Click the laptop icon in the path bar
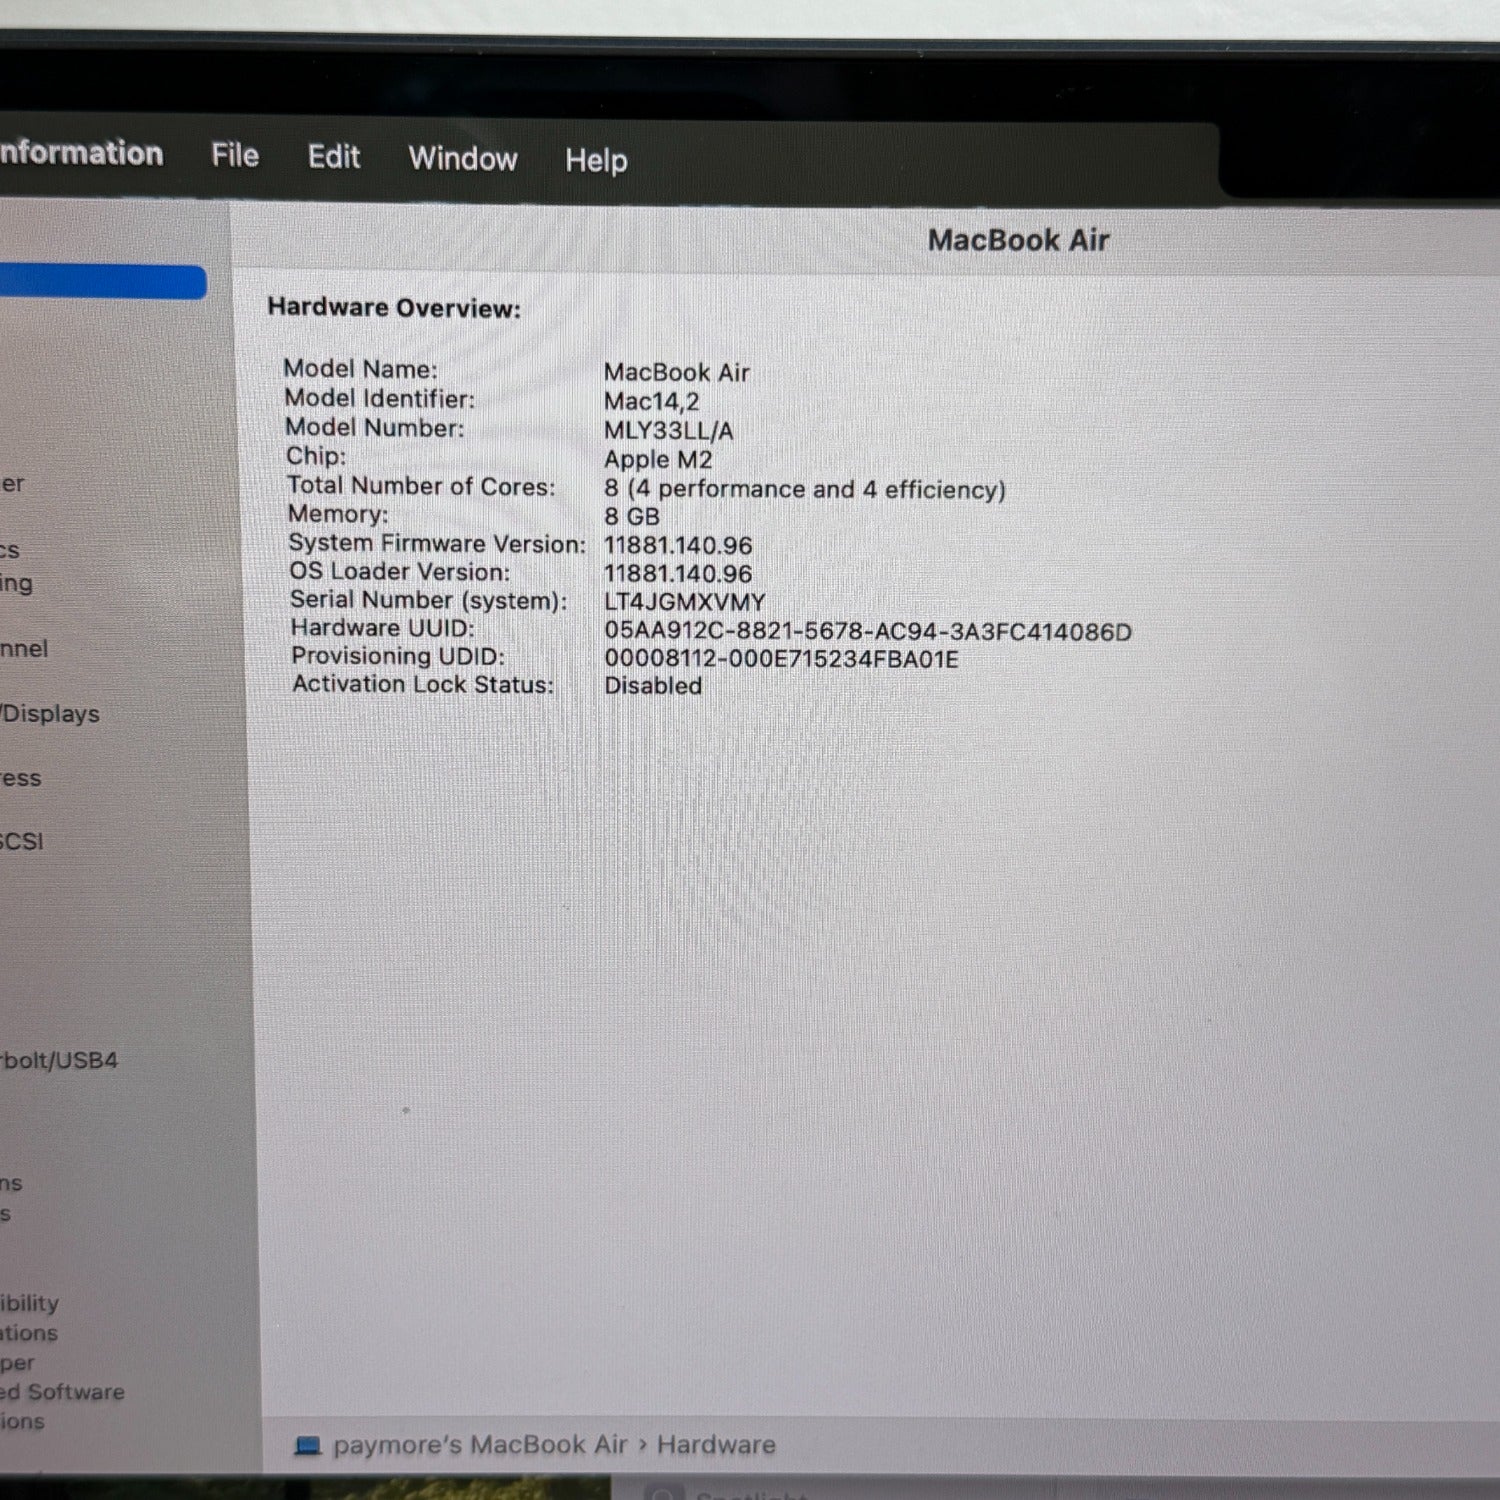 click(308, 1445)
